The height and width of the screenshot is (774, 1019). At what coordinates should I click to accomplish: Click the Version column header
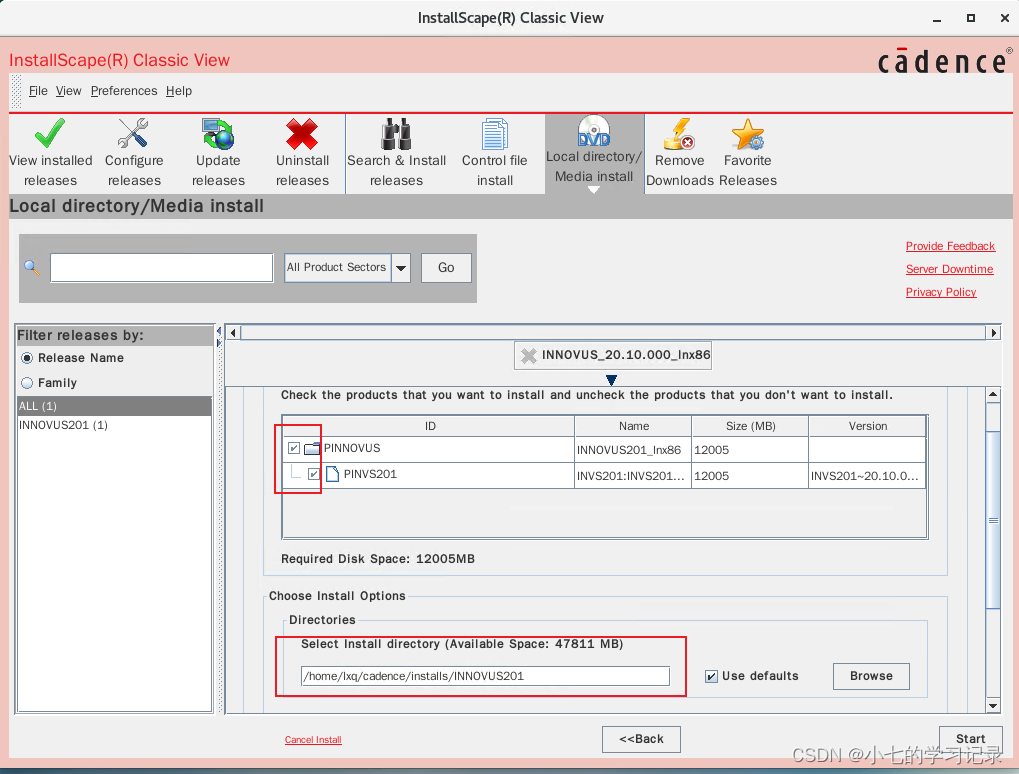[868, 426]
